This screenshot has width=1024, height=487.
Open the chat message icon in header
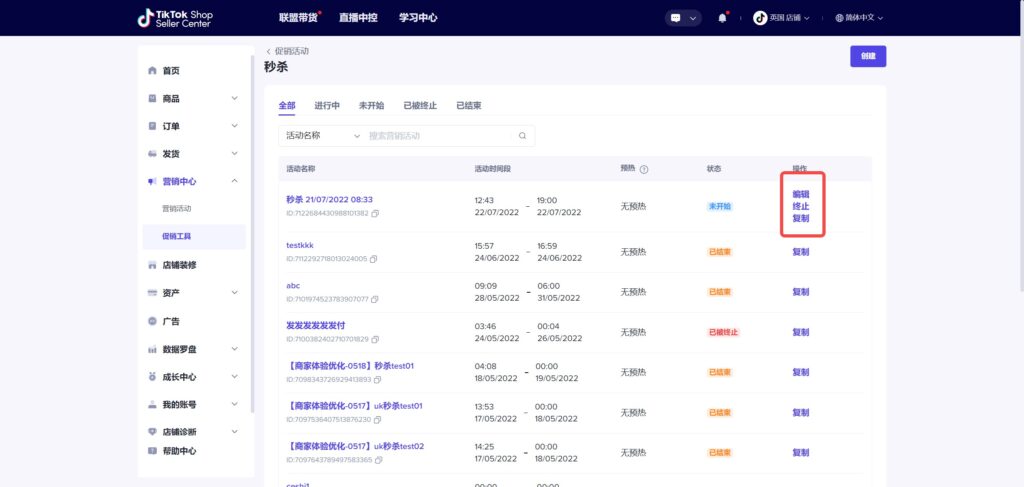coord(676,18)
